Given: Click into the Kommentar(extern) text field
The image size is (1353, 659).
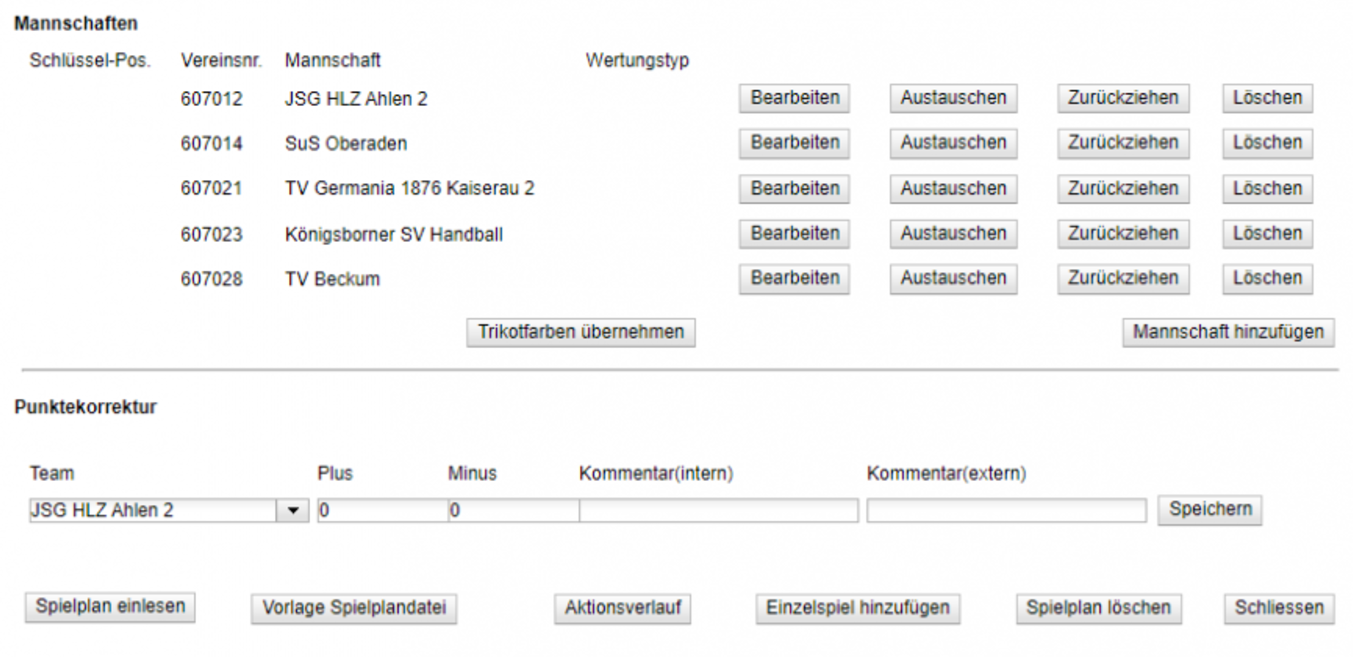Looking at the screenshot, I should (1006, 511).
